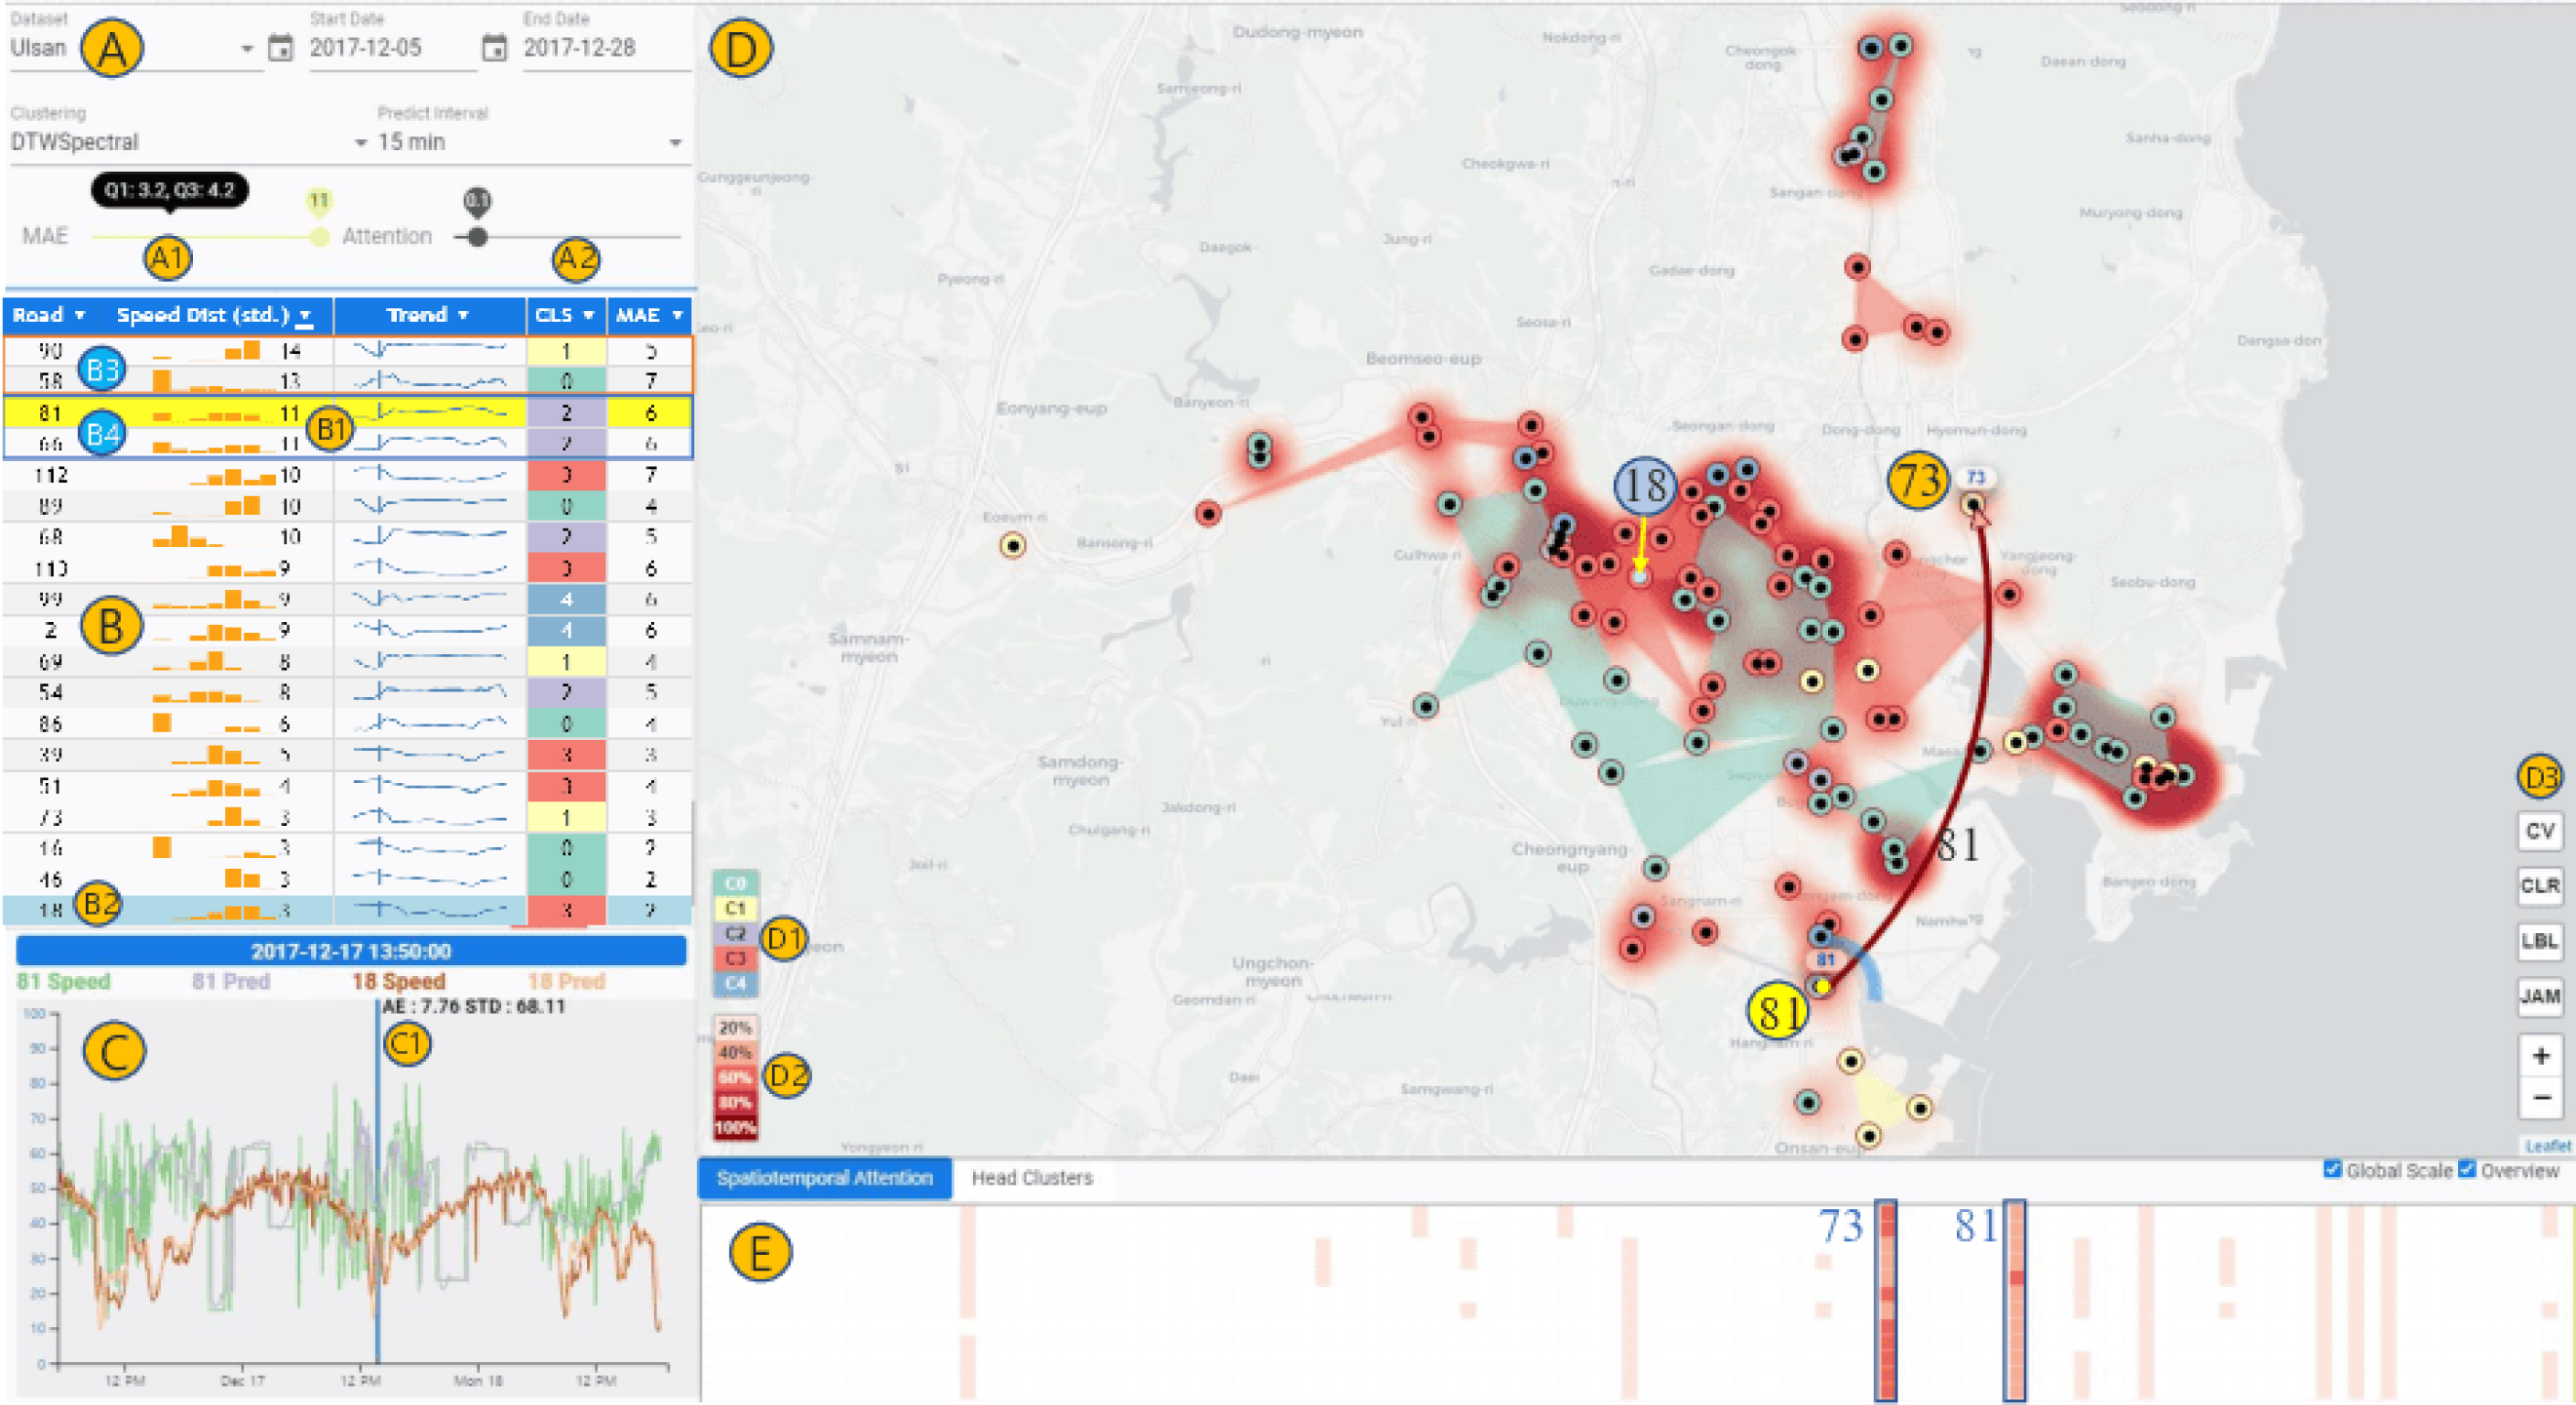Uncheck the Overview checkbox
The height and width of the screenshot is (1405, 2576).
(2467, 1169)
